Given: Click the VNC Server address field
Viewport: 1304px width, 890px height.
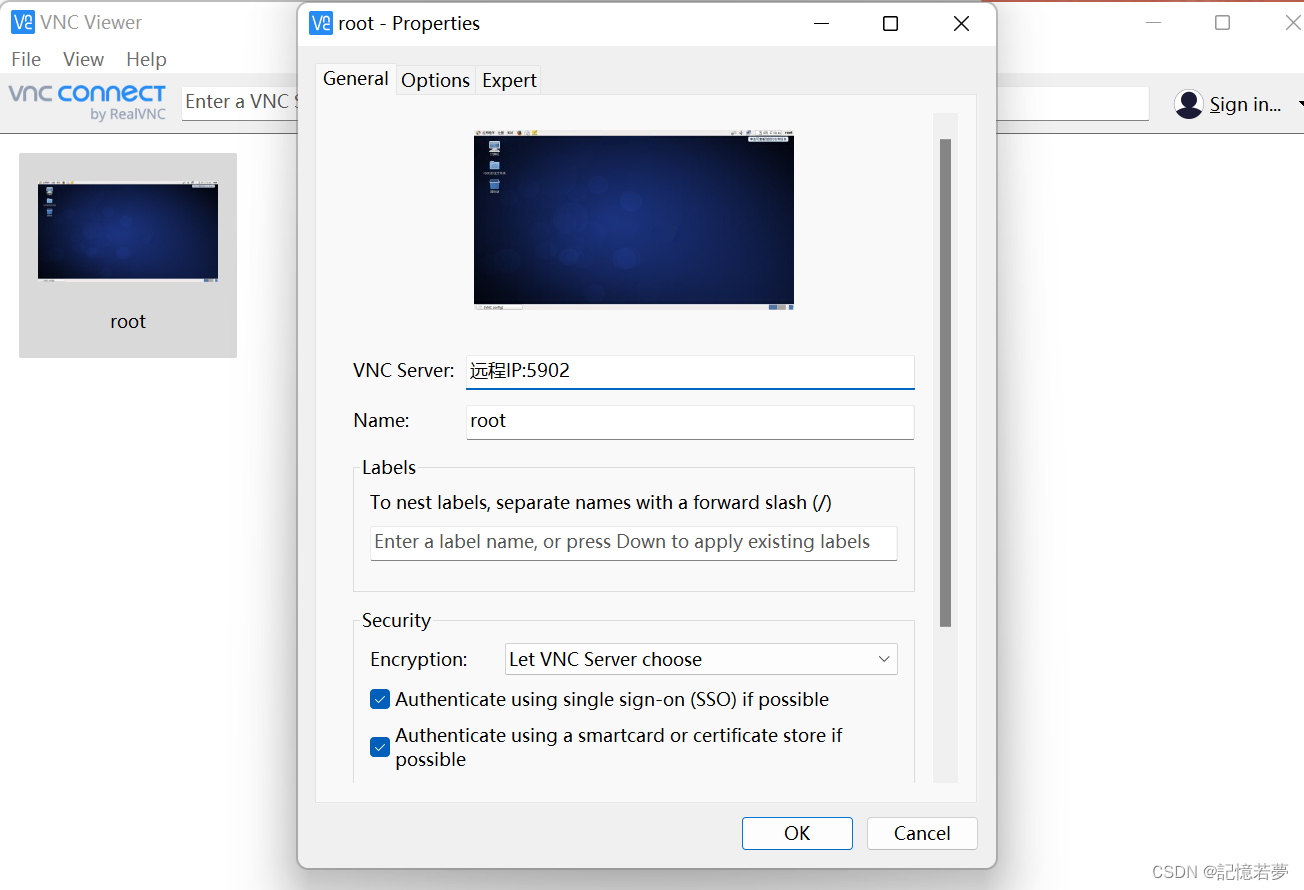Looking at the screenshot, I should pos(689,371).
